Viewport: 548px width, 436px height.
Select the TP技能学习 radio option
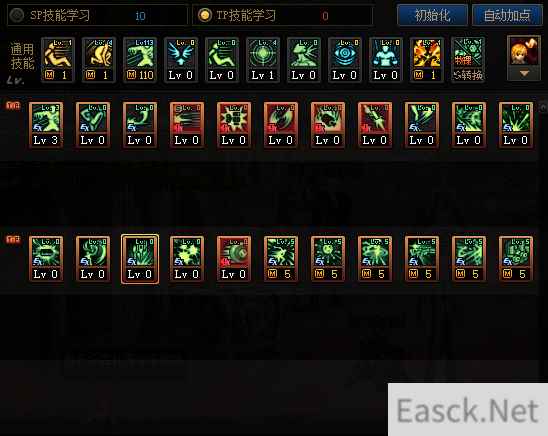[205, 15]
